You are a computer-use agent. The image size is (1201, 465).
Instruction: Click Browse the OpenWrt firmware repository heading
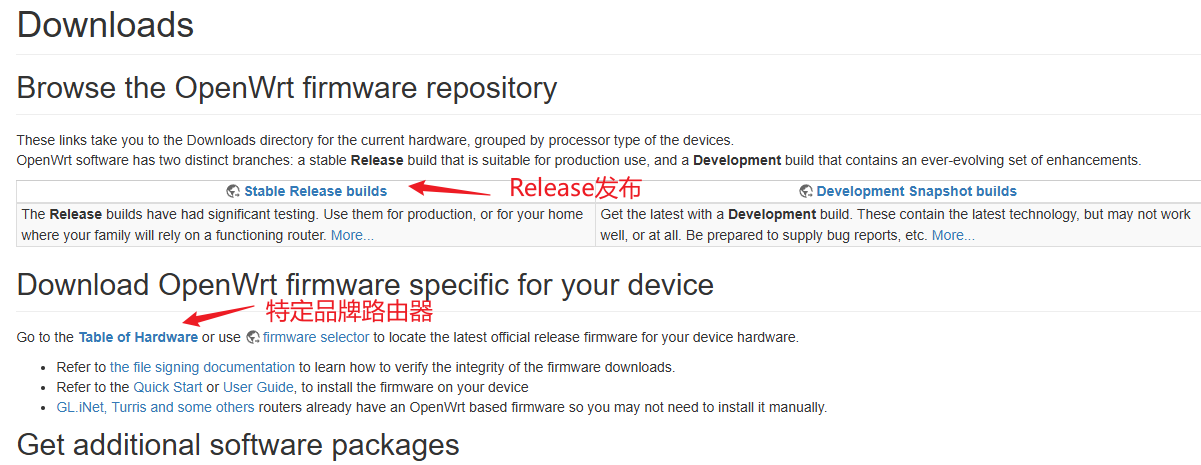tap(286, 88)
